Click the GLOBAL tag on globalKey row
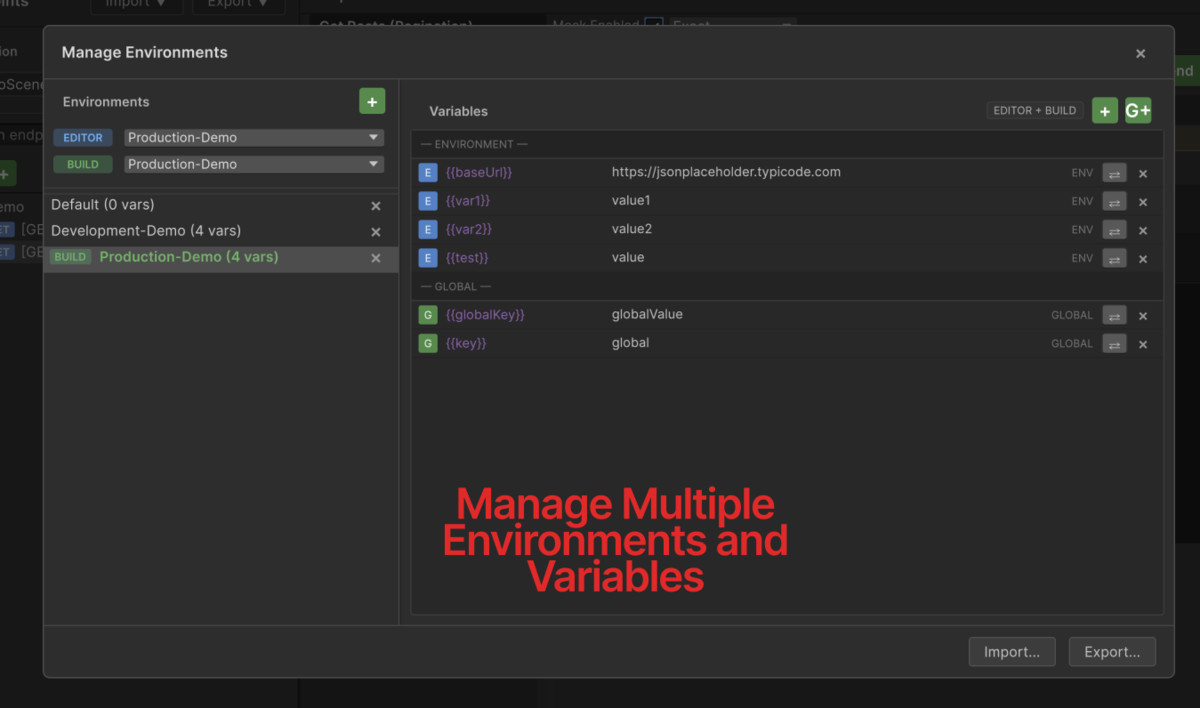The image size is (1200, 708). tap(1072, 315)
